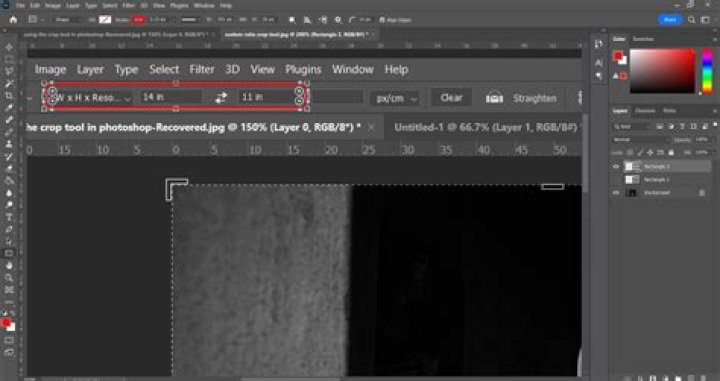
Task: Open the path alignment icon
Action: pos(308,20)
